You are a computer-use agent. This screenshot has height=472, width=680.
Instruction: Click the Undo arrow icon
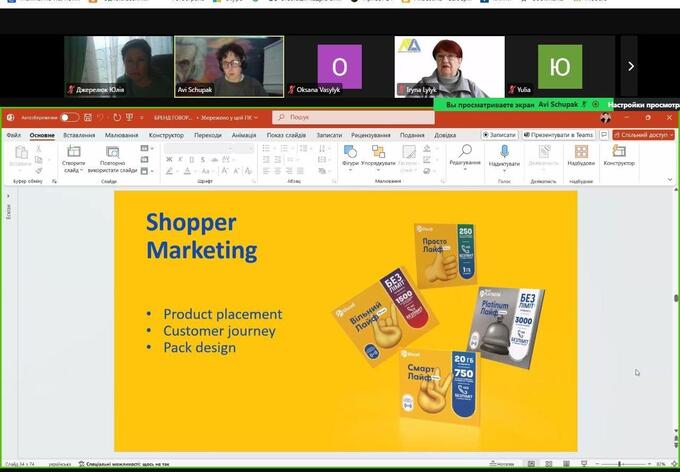(x=100, y=118)
